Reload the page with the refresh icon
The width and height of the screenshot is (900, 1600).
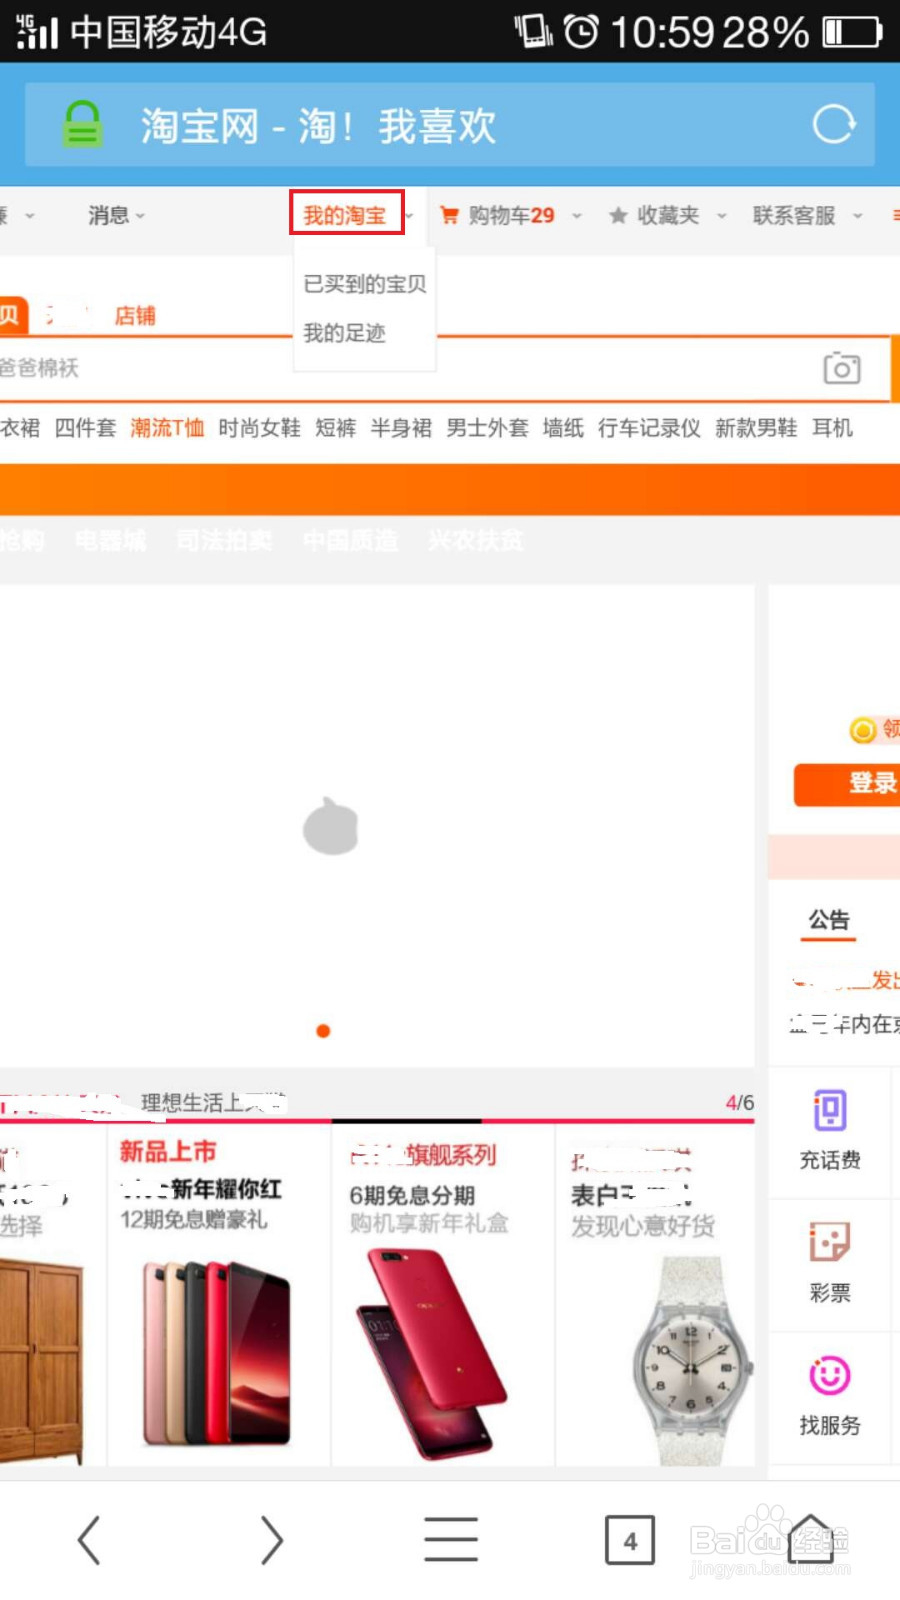[x=834, y=125]
